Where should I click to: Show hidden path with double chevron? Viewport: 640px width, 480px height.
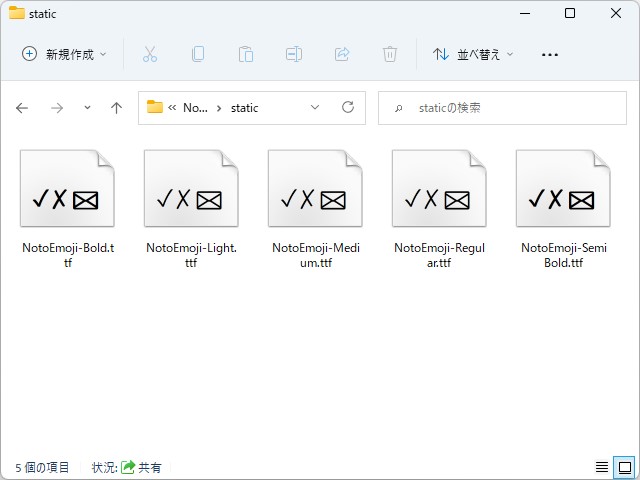tap(172, 108)
